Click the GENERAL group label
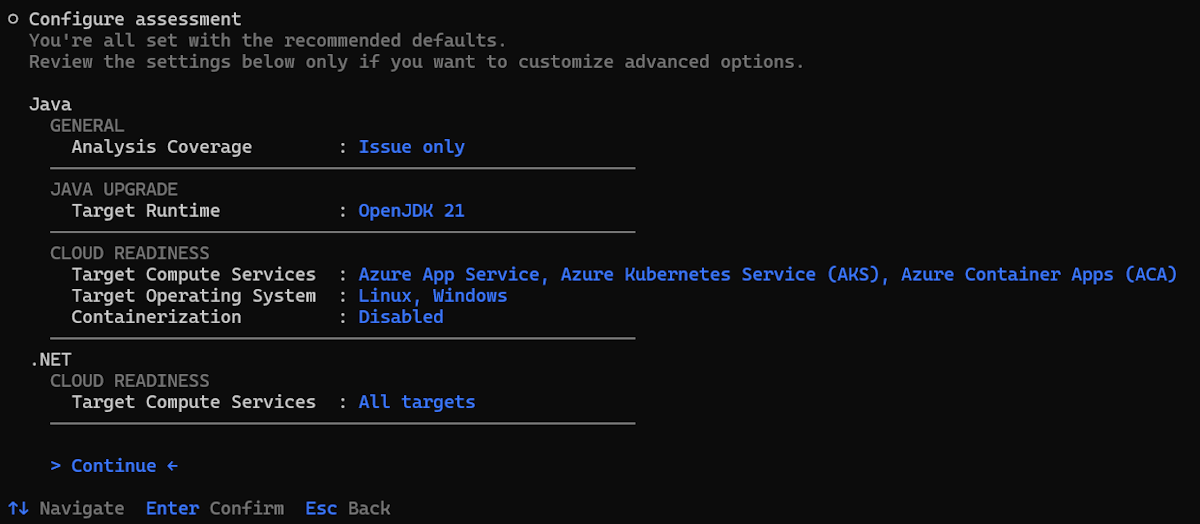Screen dimensions: 1200x524 [87, 126]
